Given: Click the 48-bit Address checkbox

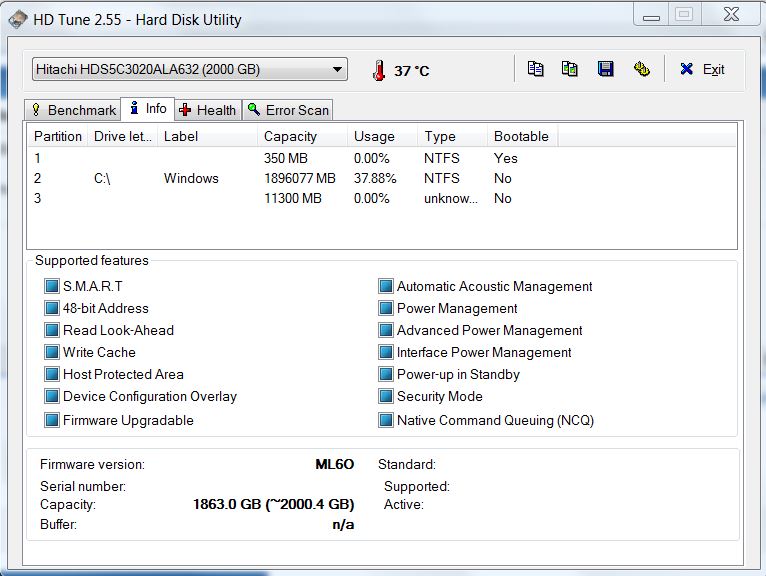Looking at the screenshot, I should coord(51,308).
